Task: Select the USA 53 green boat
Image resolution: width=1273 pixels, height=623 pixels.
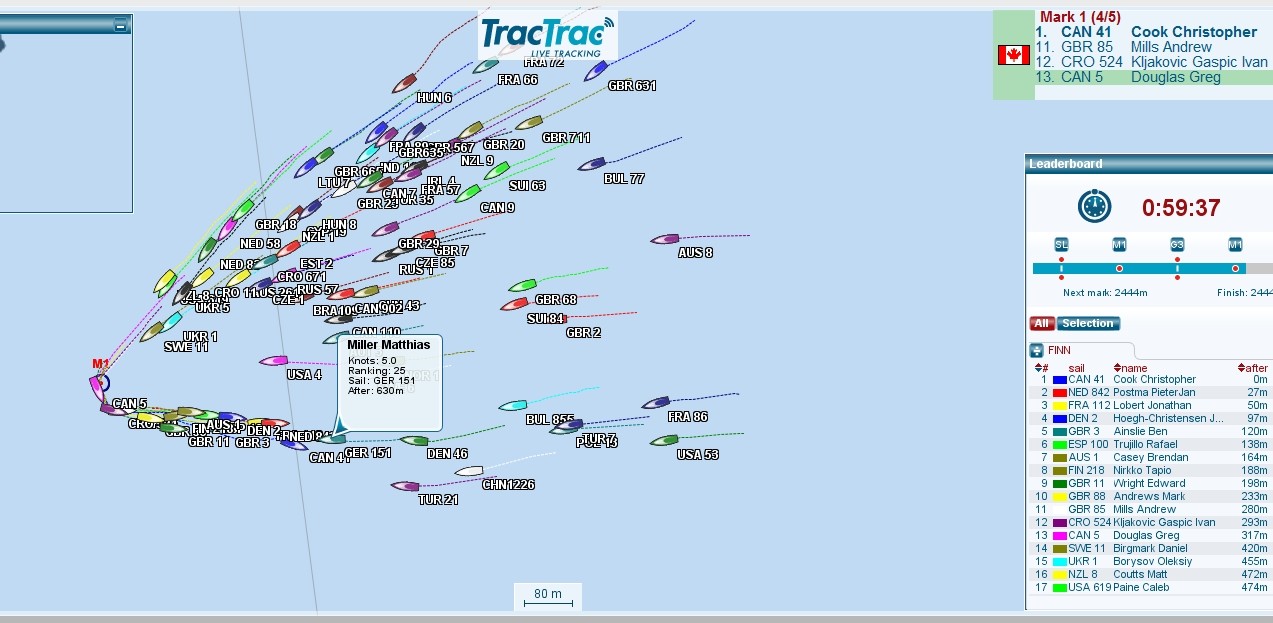Action: (x=665, y=441)
